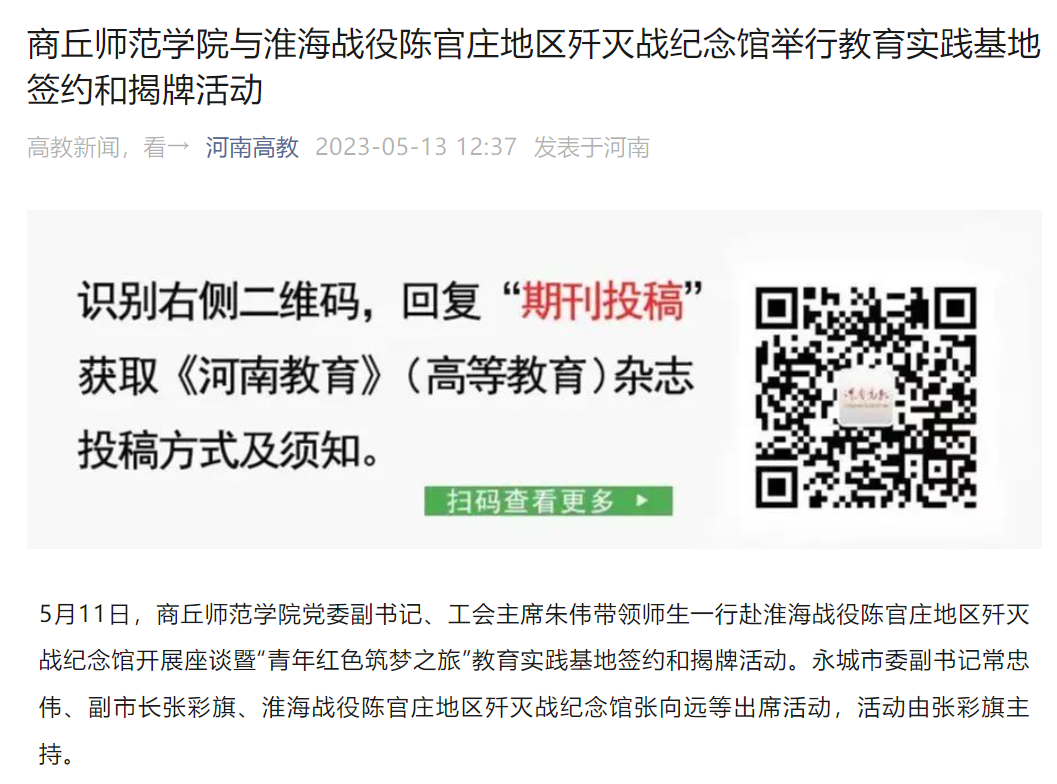Click the article headline starting with 商丘师范学院

pyautogui.click(x=534, y=67)
